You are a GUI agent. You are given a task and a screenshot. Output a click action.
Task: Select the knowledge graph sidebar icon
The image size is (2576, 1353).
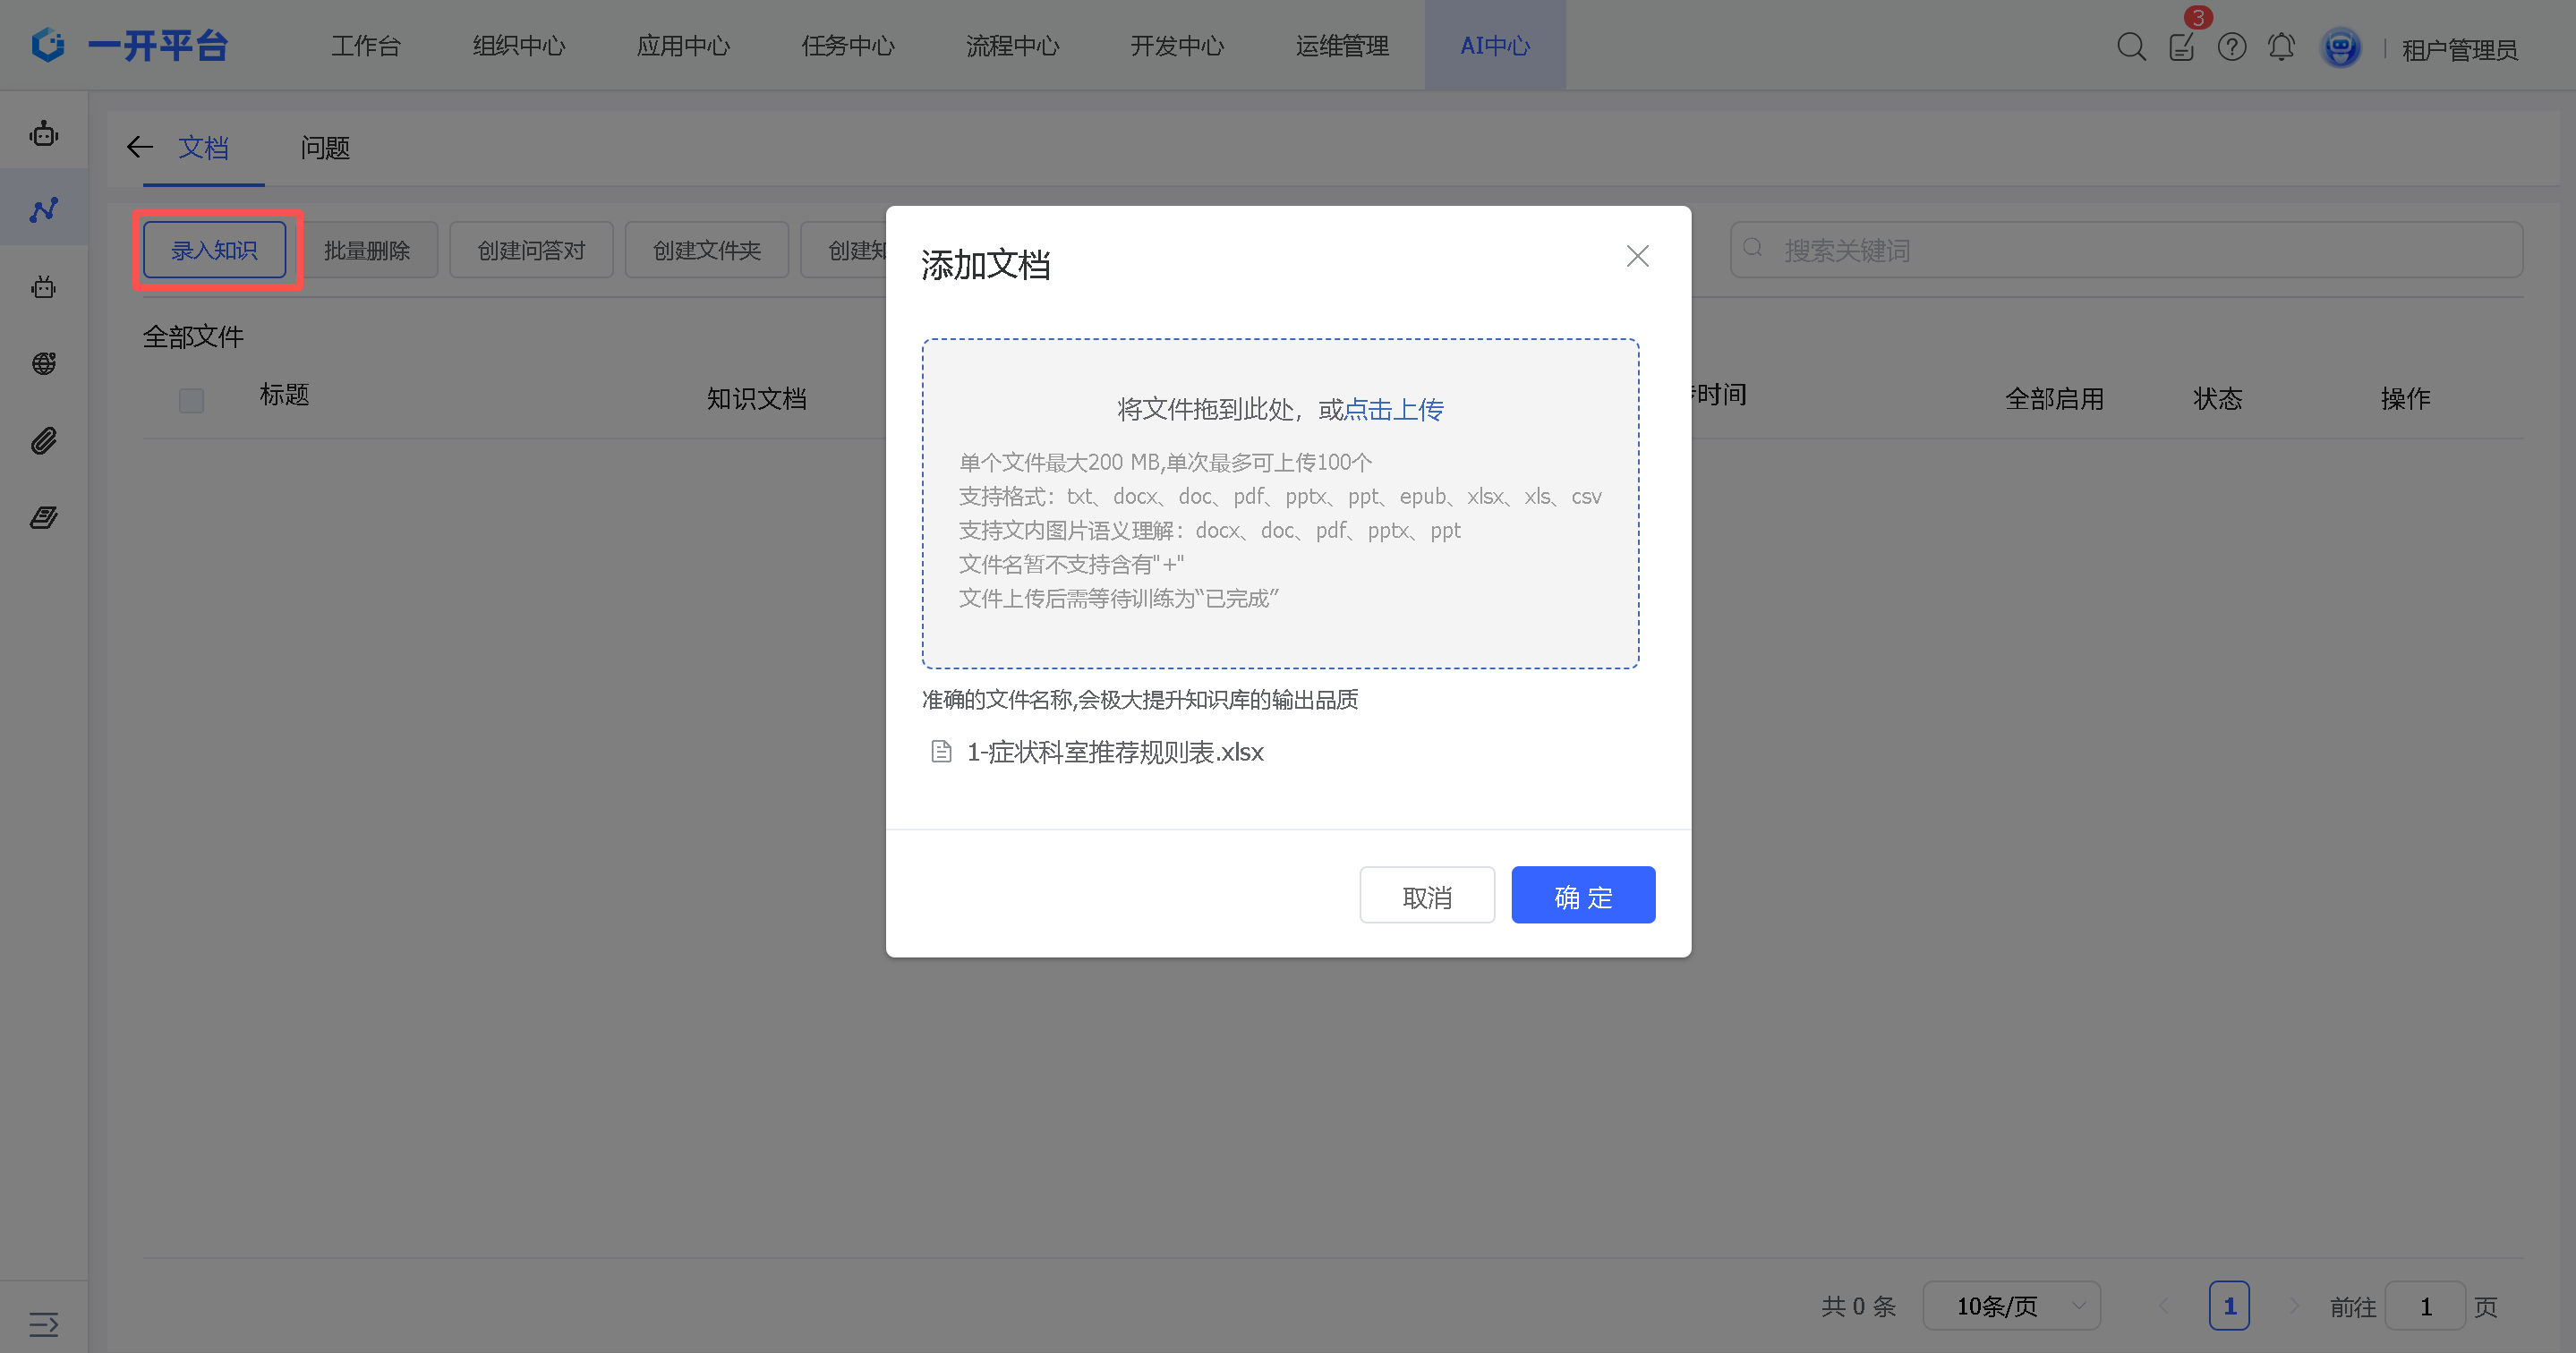(x=43, y=210)
